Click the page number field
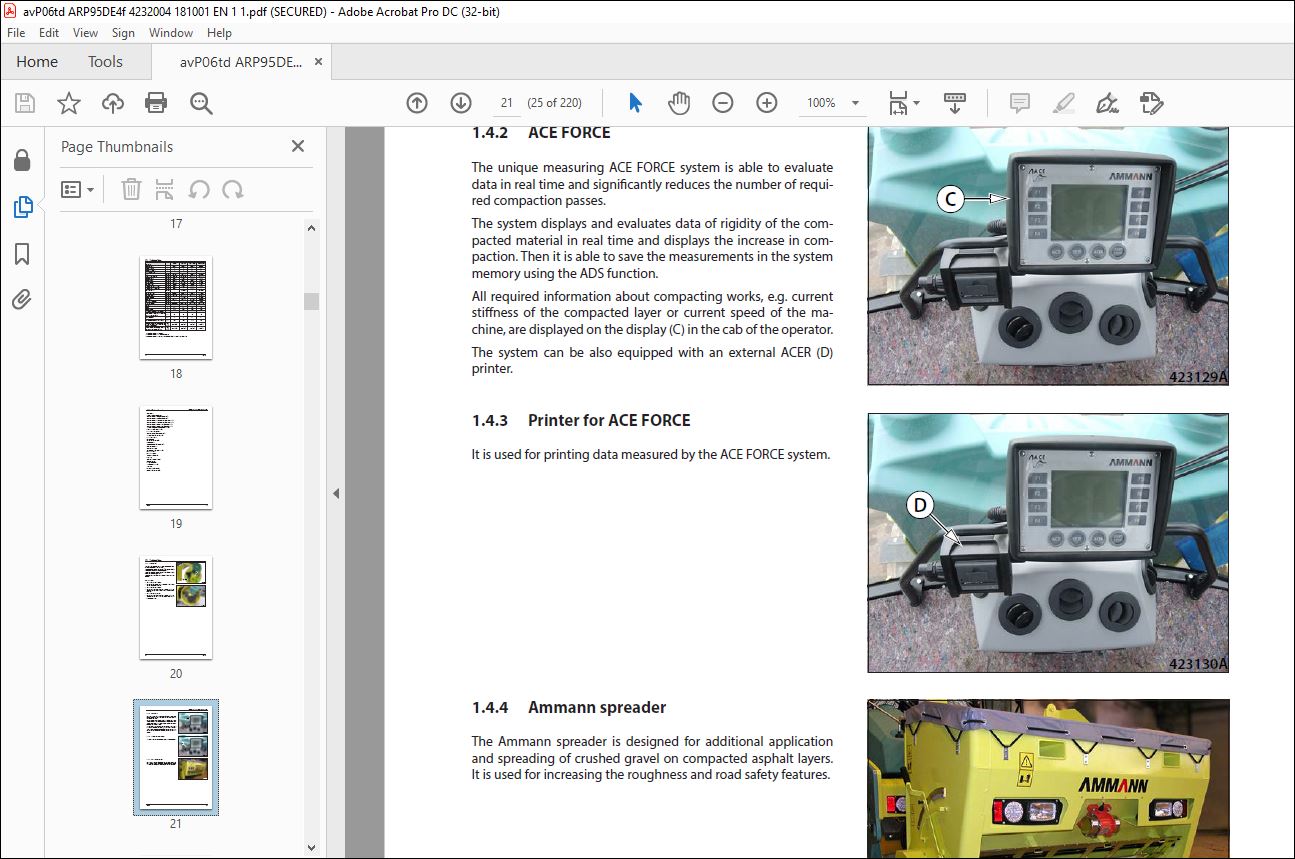 click(507, 103)
